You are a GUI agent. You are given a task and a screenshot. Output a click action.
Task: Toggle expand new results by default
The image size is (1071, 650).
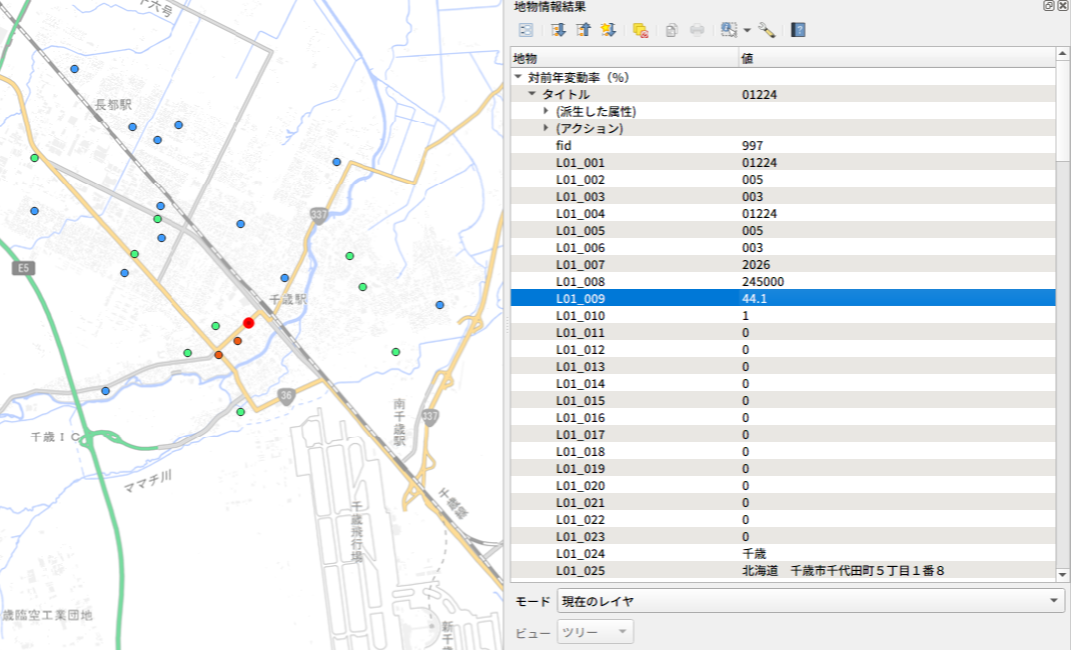[x=608, y=30]
